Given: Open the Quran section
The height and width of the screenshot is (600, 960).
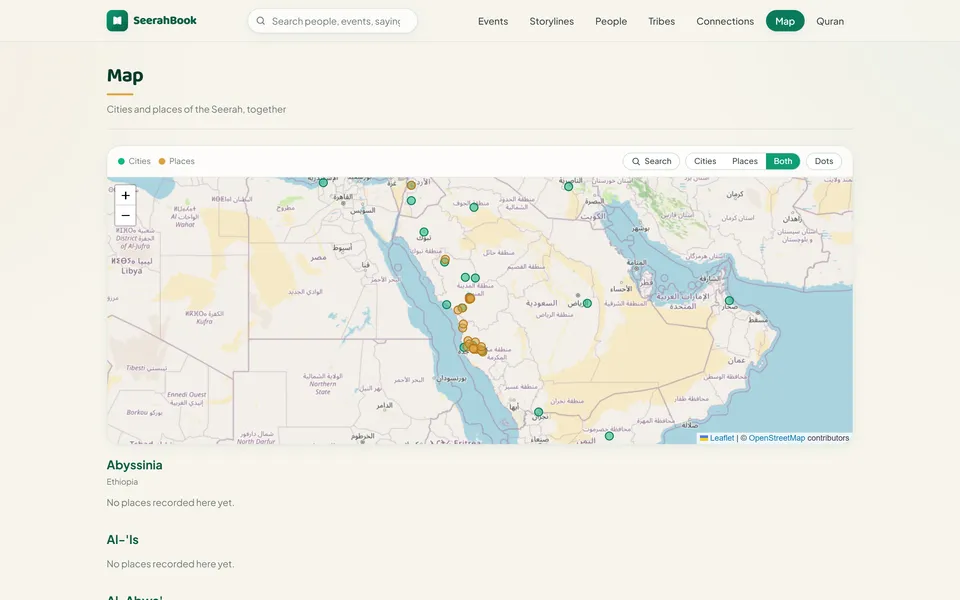Looking at the screenshot, I should [830, 21].
